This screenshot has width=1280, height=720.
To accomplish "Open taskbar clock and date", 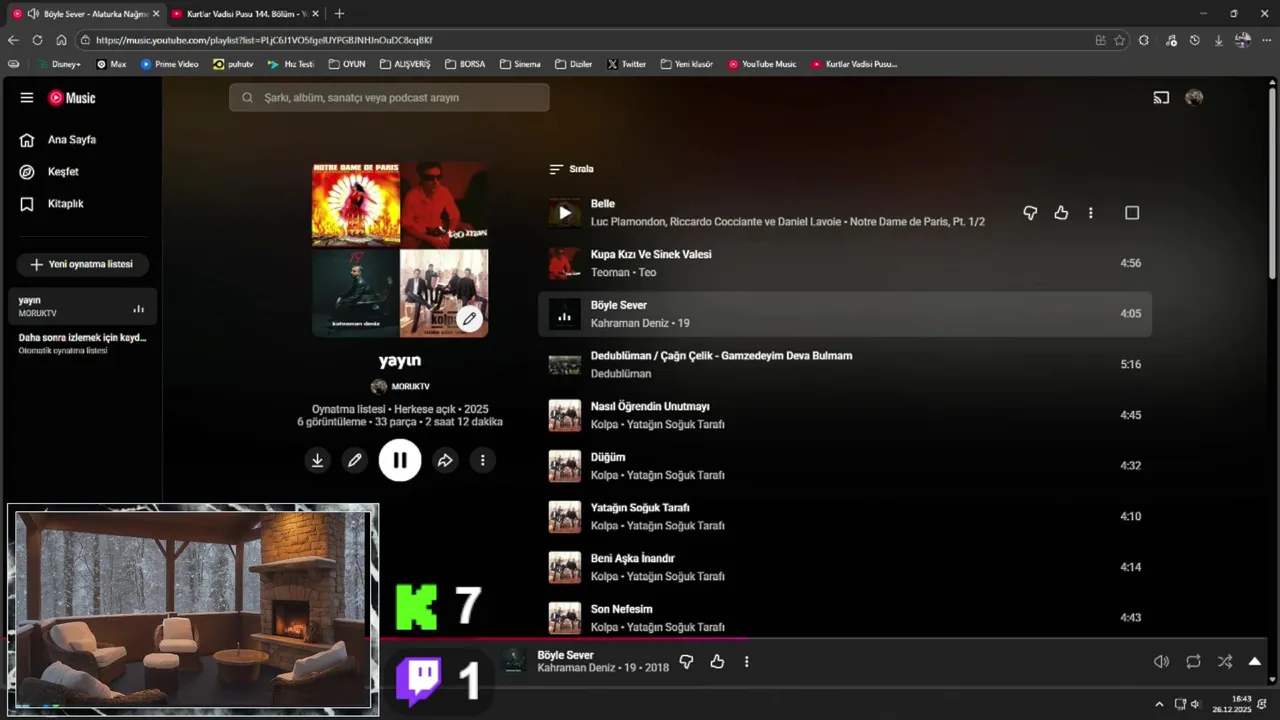I will (1232, 704).
